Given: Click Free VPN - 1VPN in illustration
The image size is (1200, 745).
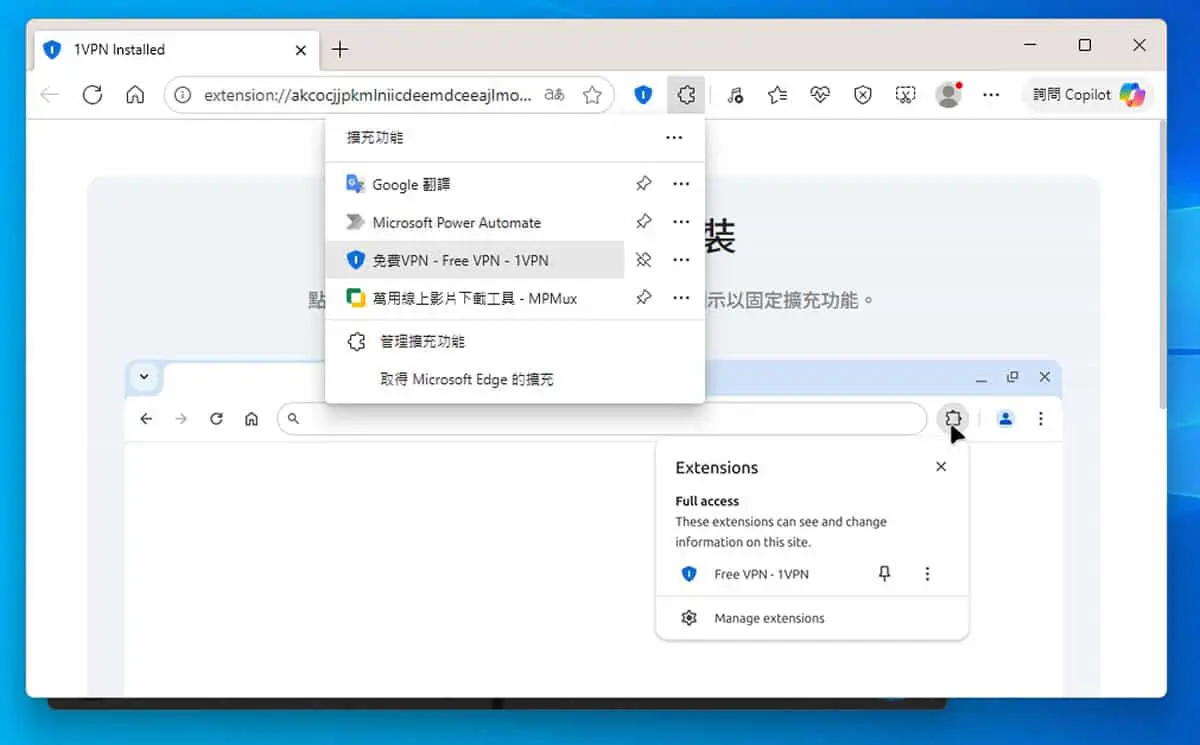Looking at the screenshot, I should (761, 574).
